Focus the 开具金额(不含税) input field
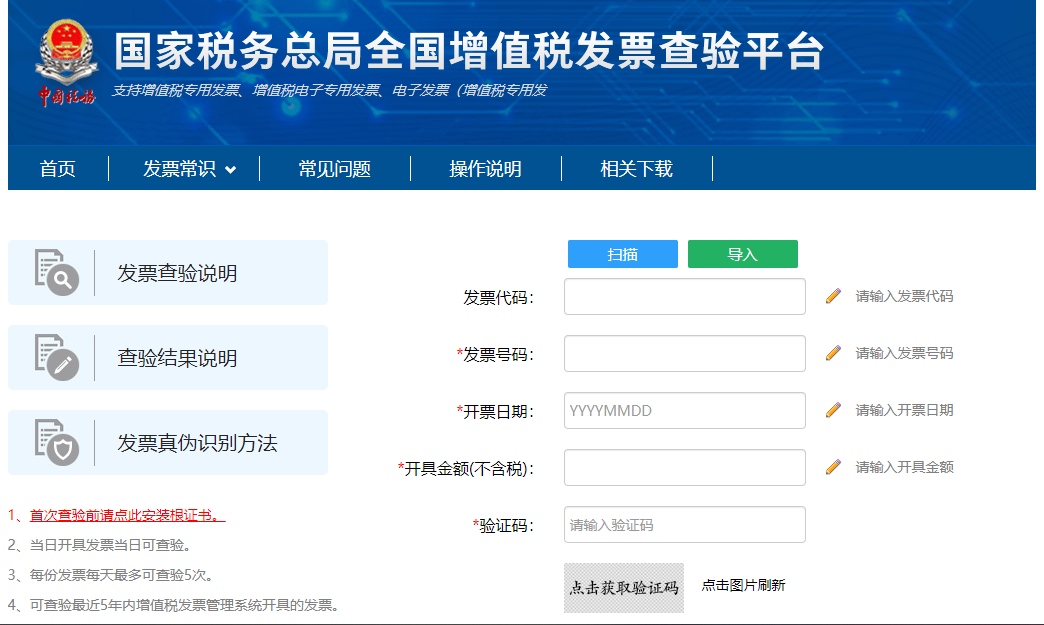This screenshot has height=625, width=1044. (684, 467)
